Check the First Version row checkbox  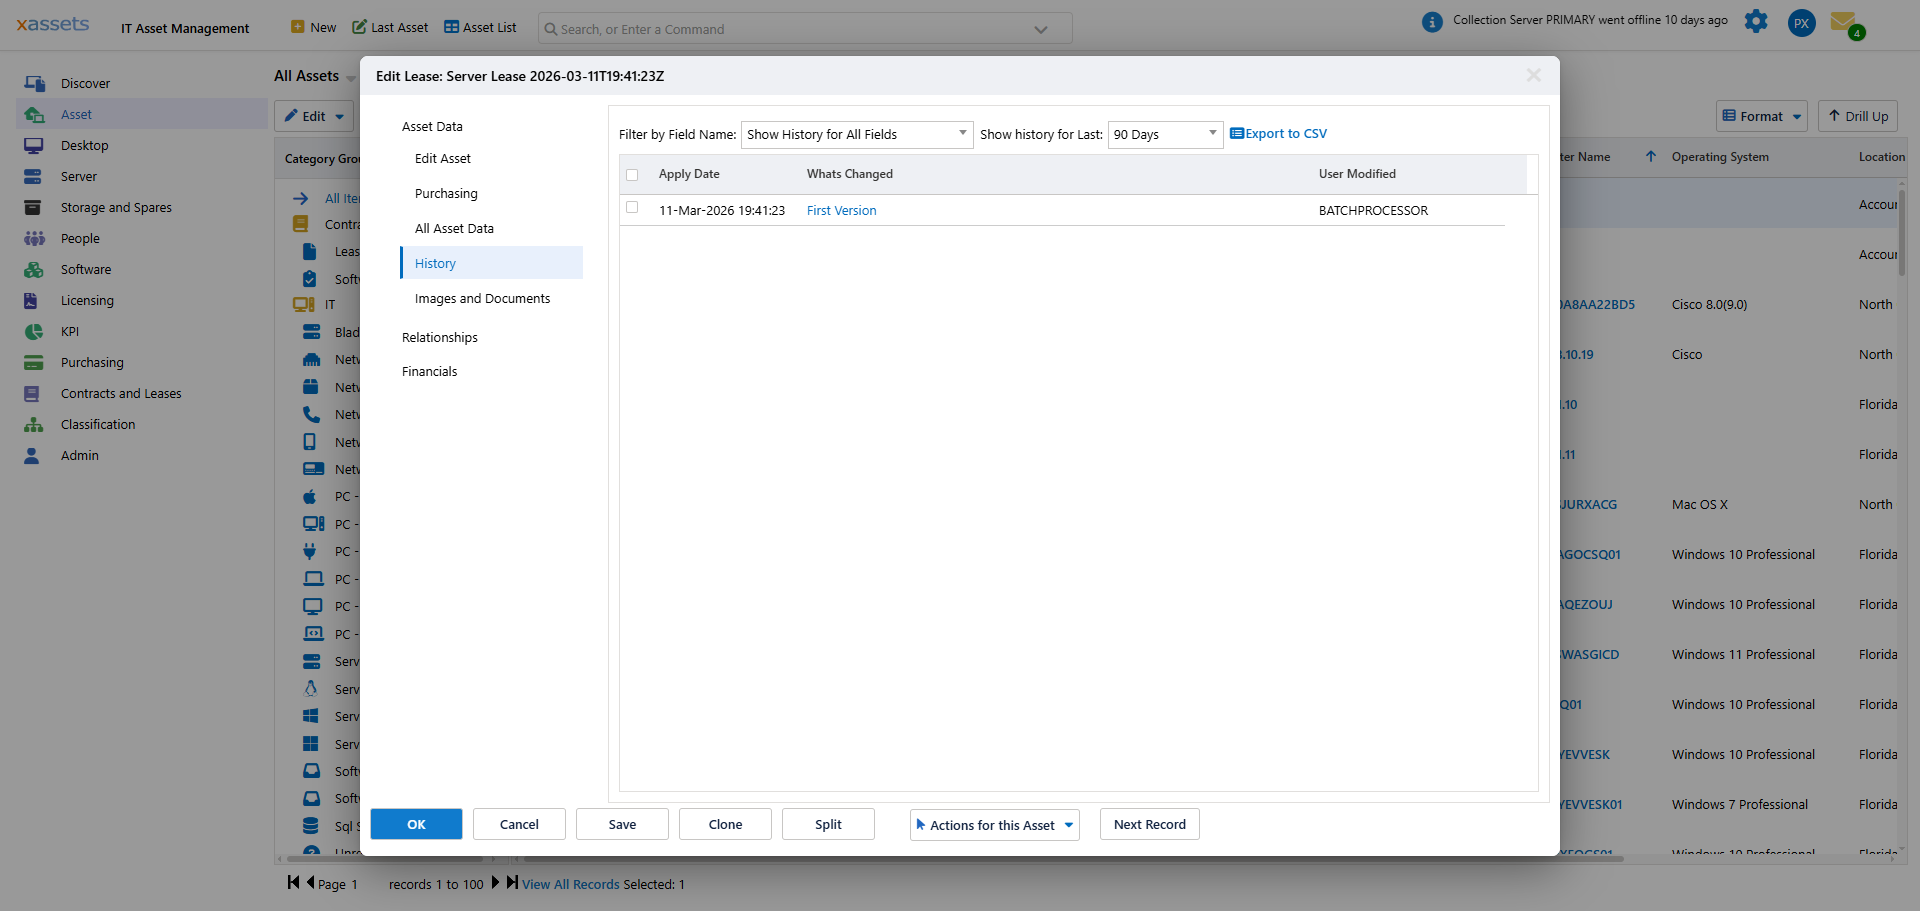point(632,208)
